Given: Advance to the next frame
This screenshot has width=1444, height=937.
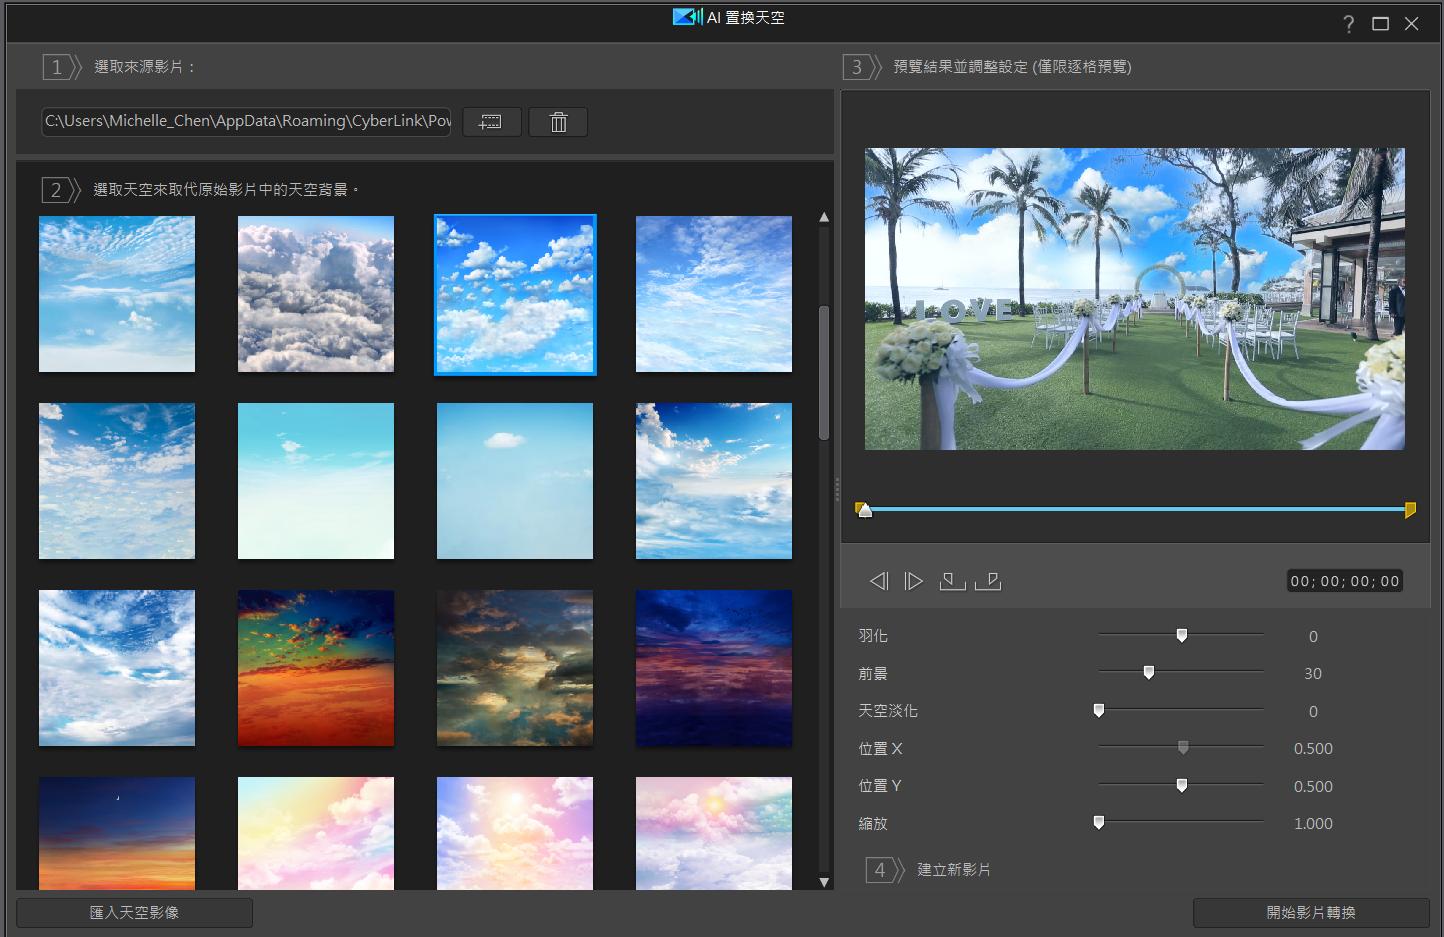Looking at the screenshot, I should pos(913,581).
